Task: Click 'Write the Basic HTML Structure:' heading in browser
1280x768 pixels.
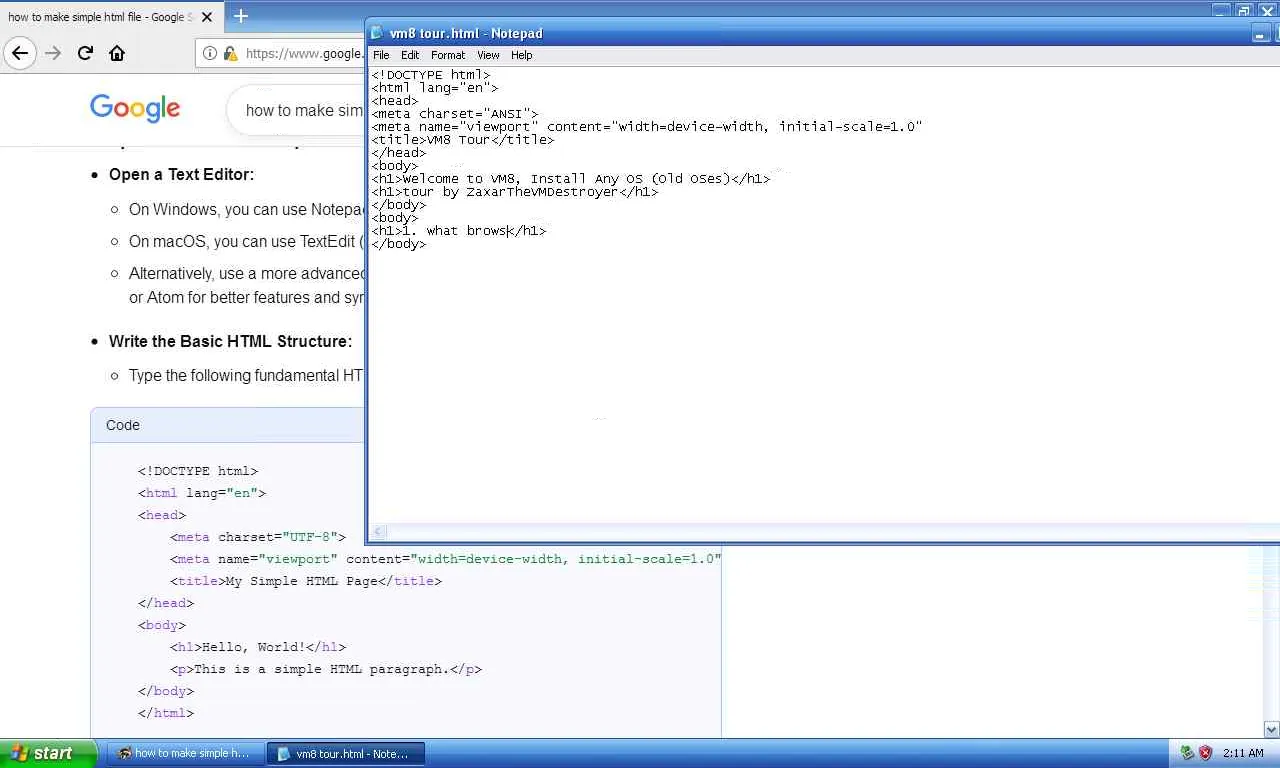Action: [x=230, y=341]
